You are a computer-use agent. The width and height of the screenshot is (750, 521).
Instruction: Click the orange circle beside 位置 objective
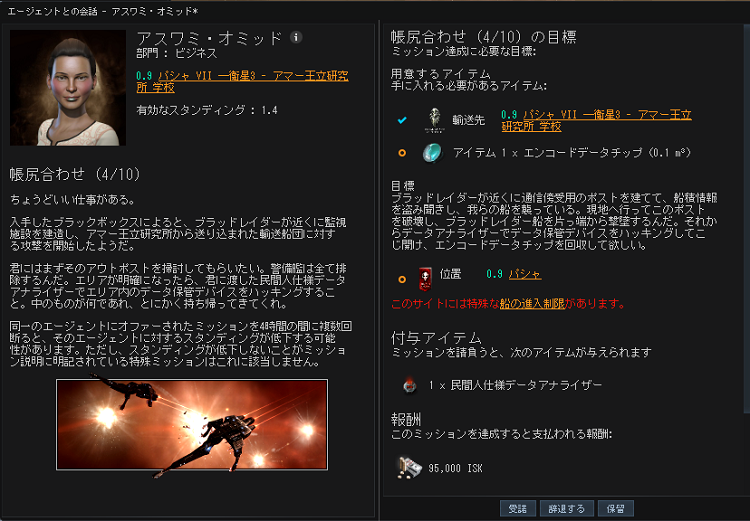(x=402, y=279)
